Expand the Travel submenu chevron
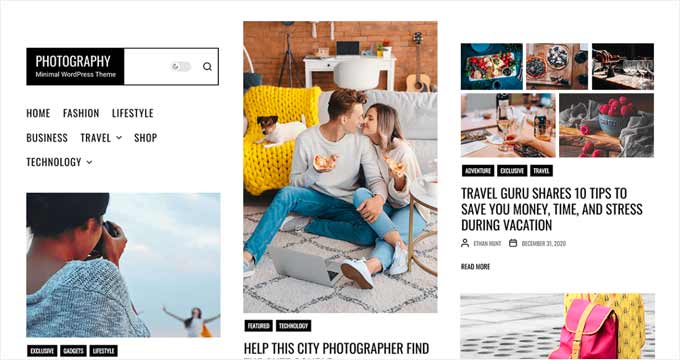This screenshot has width=680, height=360. (119, 138)
